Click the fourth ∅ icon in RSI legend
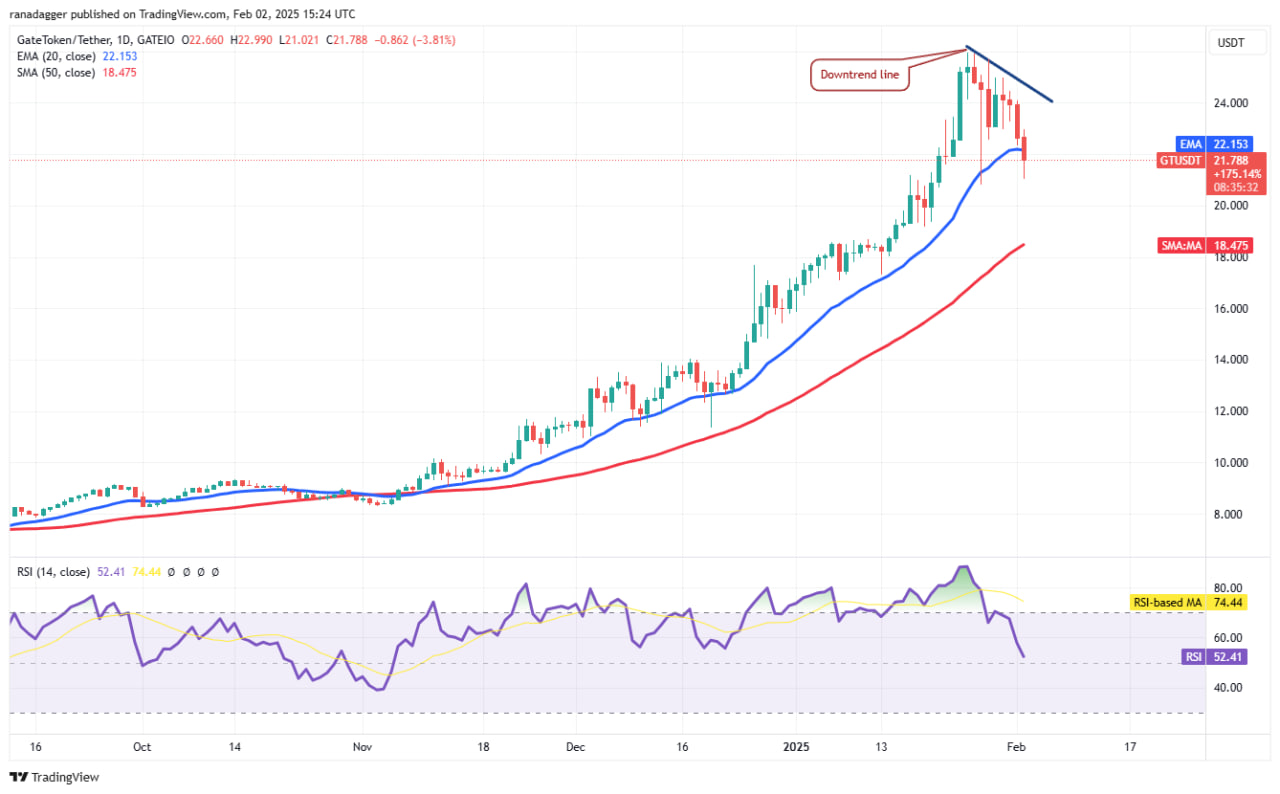 (215, 572)
